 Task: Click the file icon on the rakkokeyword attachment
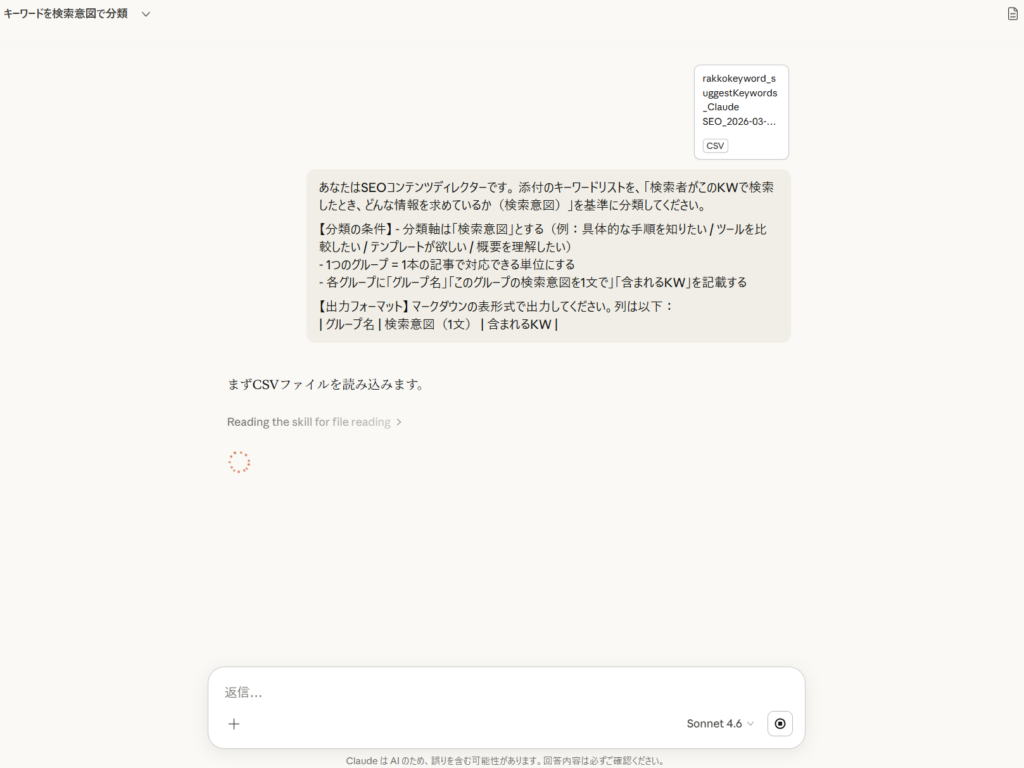[x=714, y=145]
